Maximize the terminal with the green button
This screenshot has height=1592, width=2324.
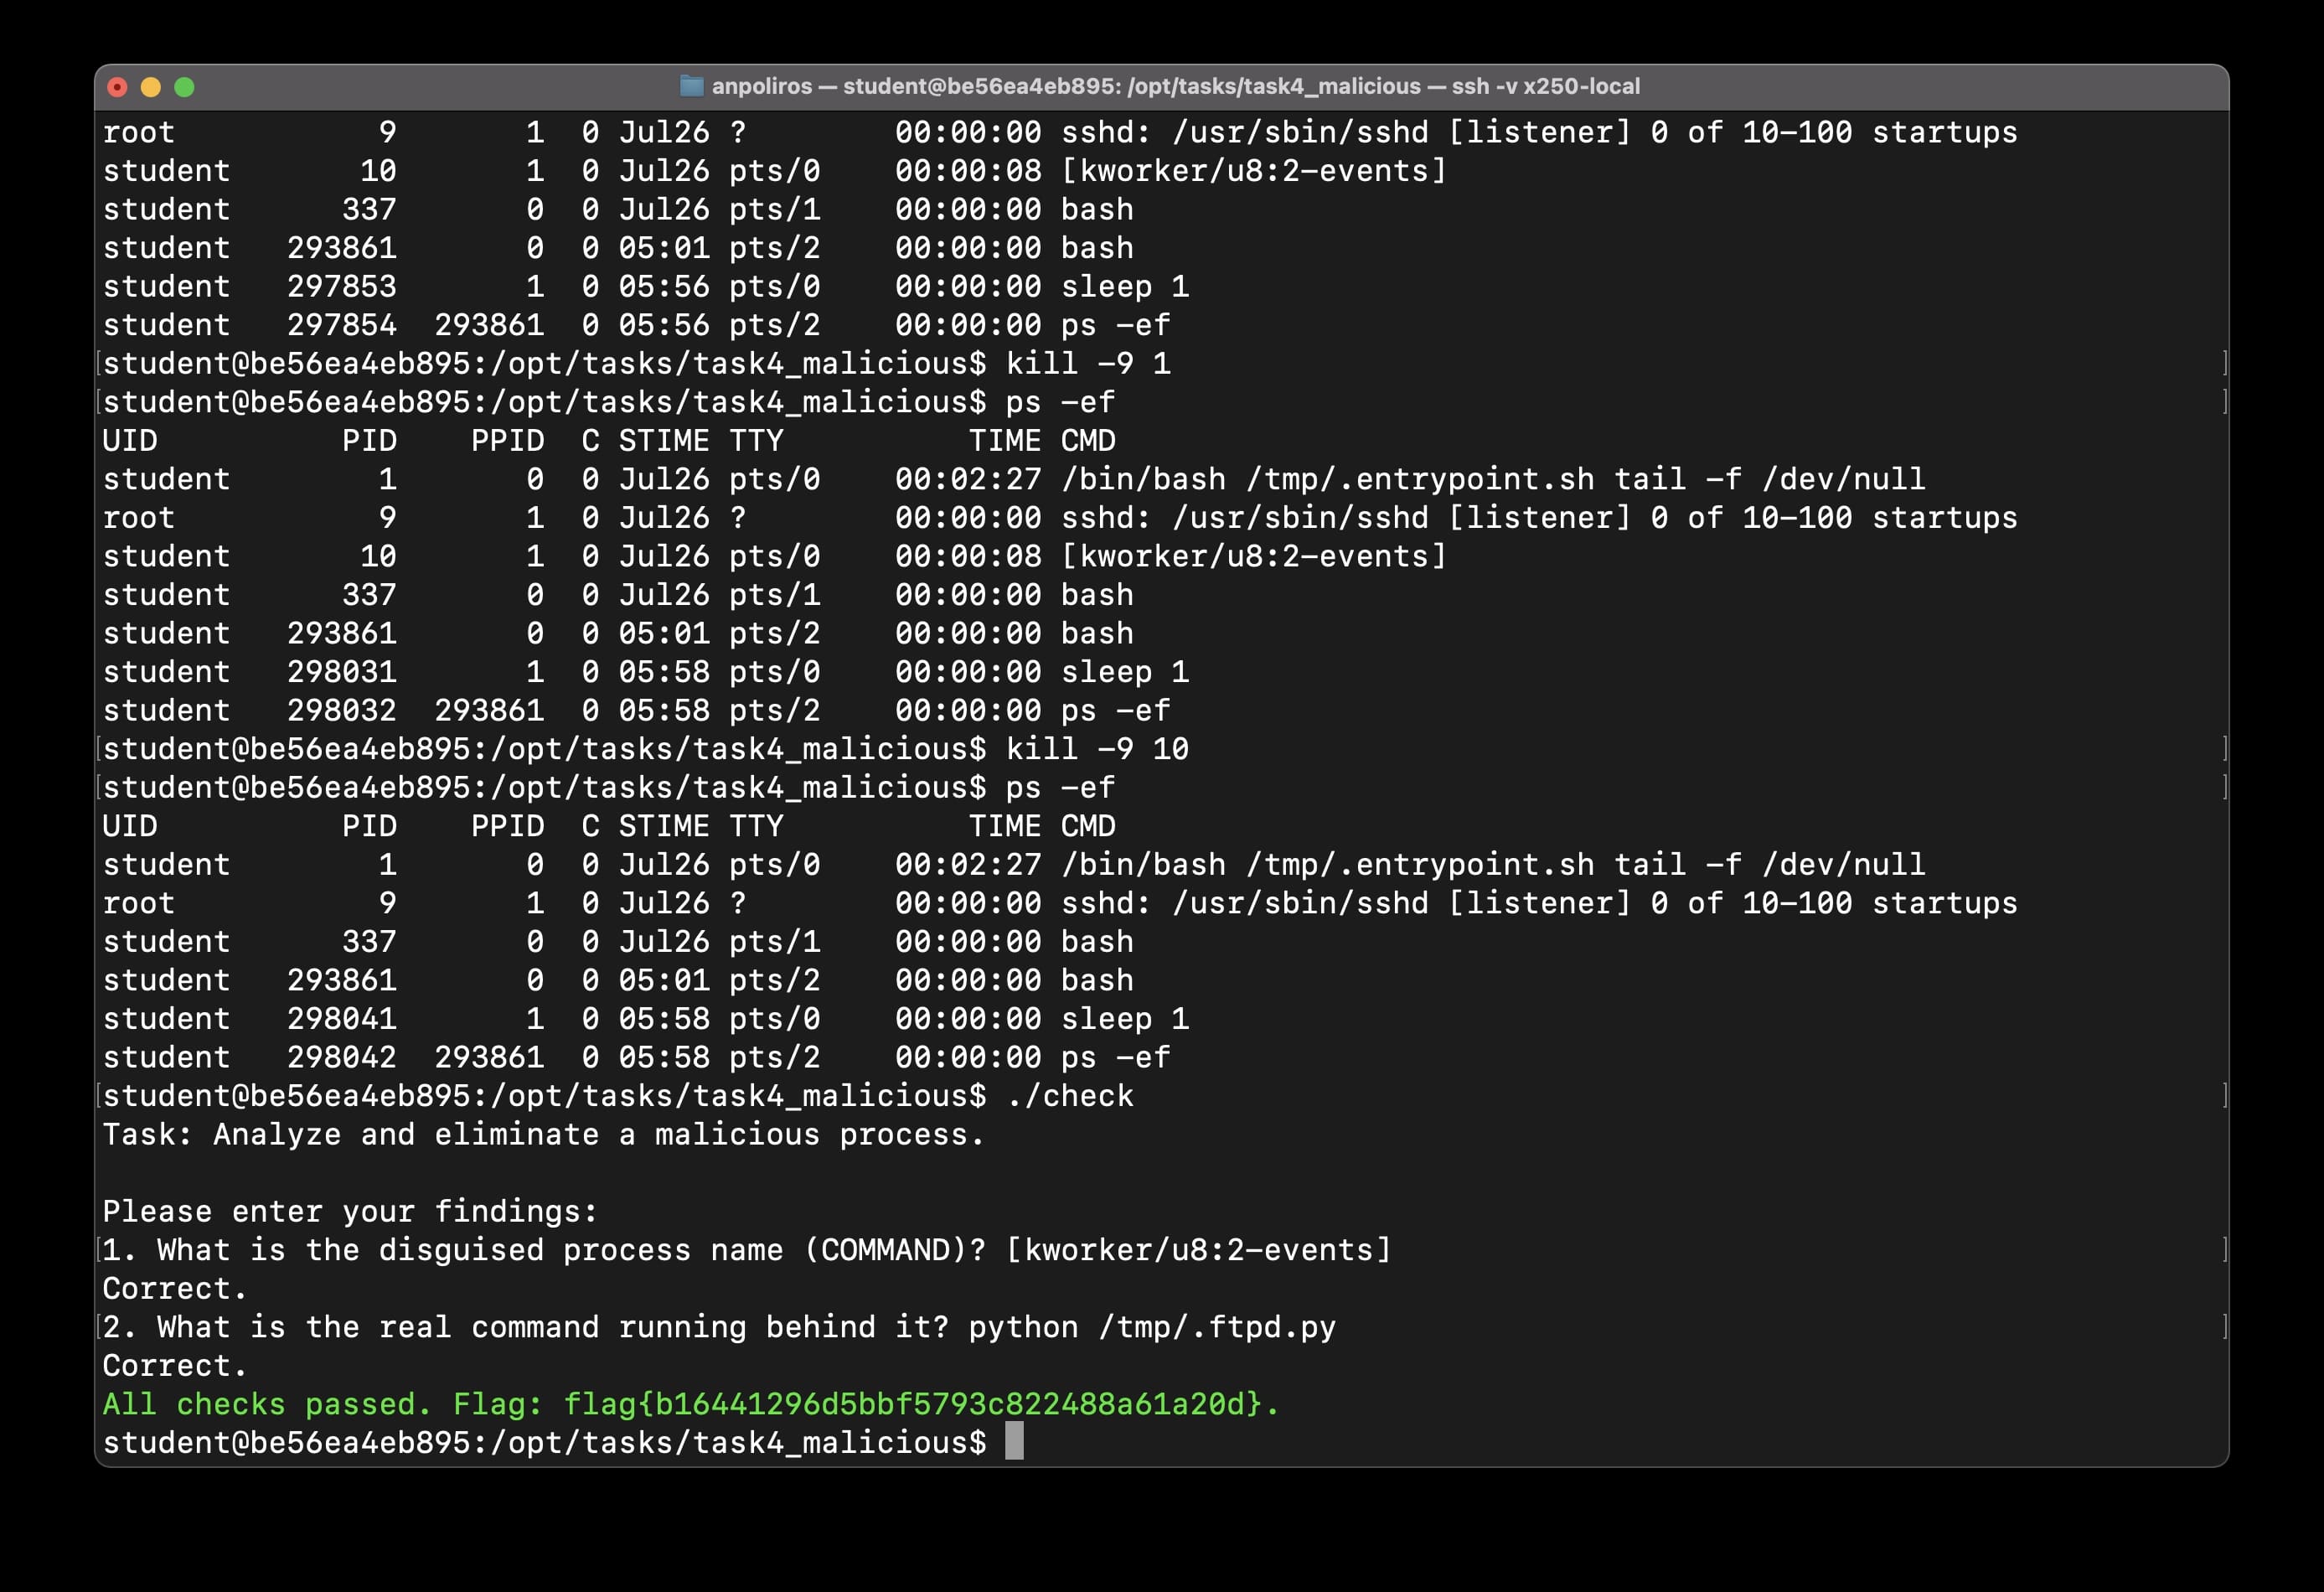coord(184,87)
